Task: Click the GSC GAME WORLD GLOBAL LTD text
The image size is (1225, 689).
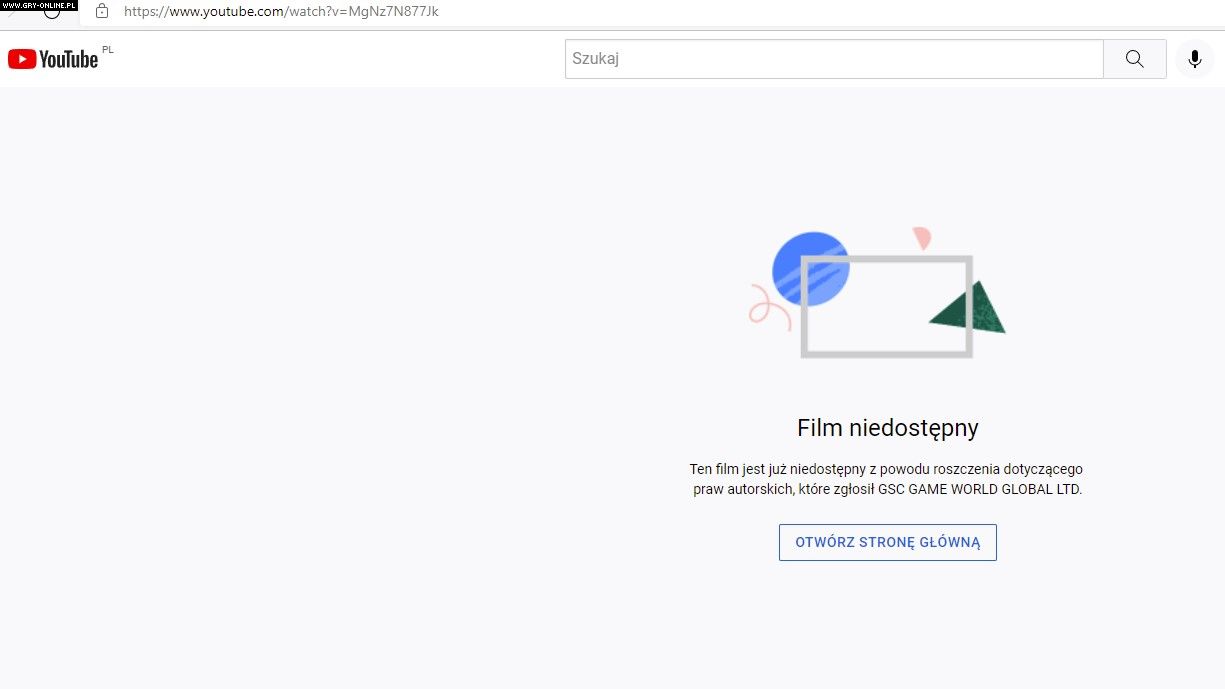Action: coord(980,489)
